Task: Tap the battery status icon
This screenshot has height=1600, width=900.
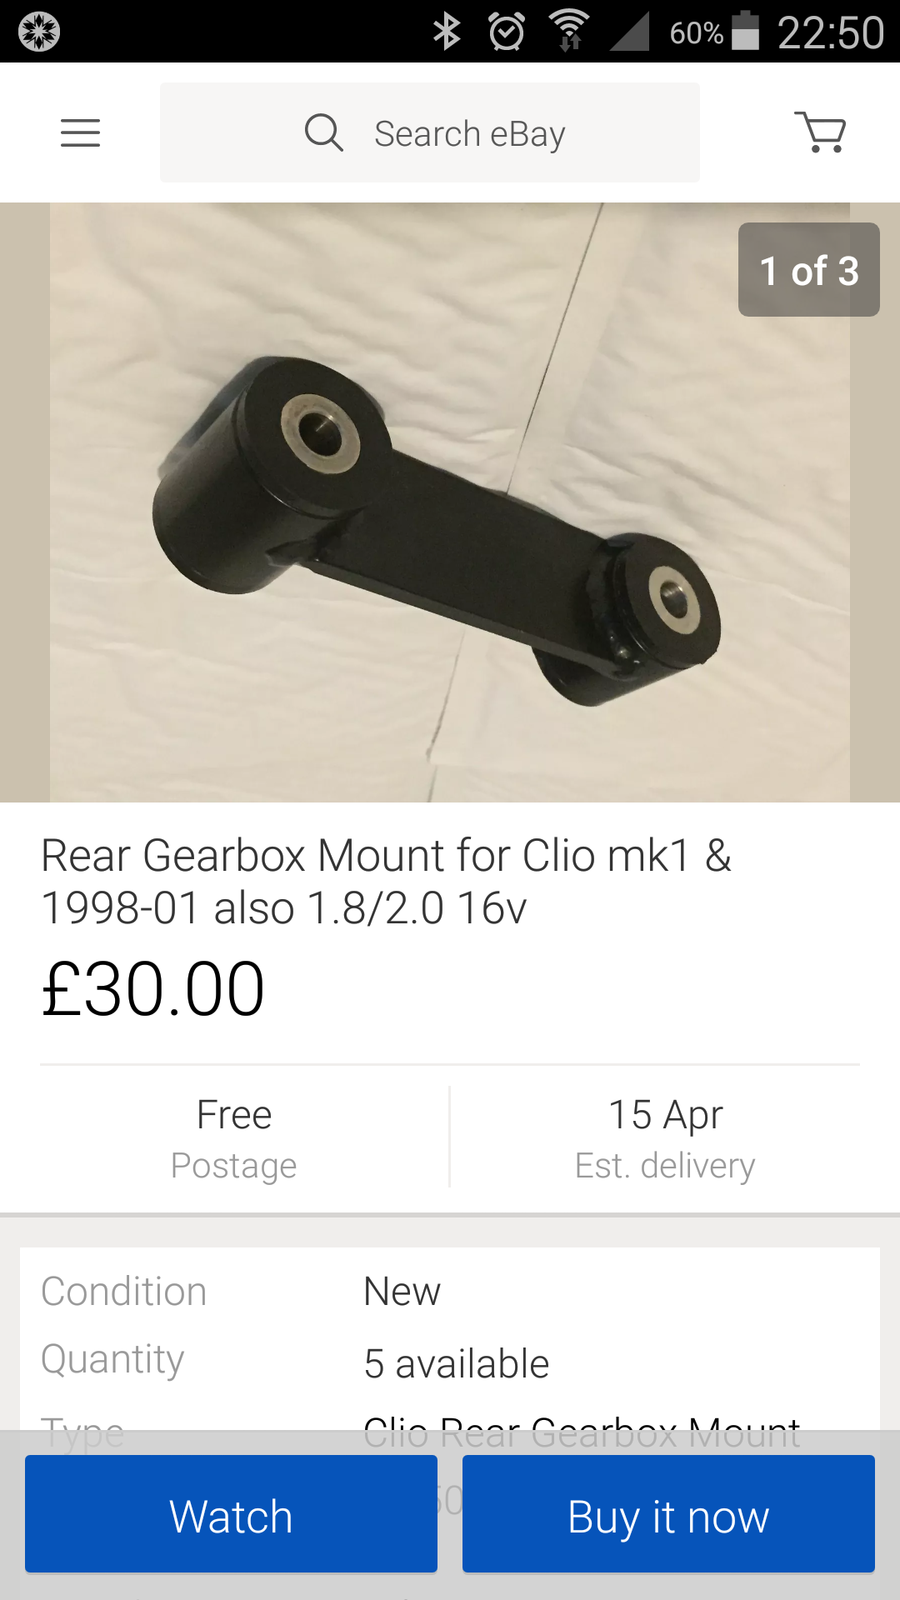Action: pos(745,31)
